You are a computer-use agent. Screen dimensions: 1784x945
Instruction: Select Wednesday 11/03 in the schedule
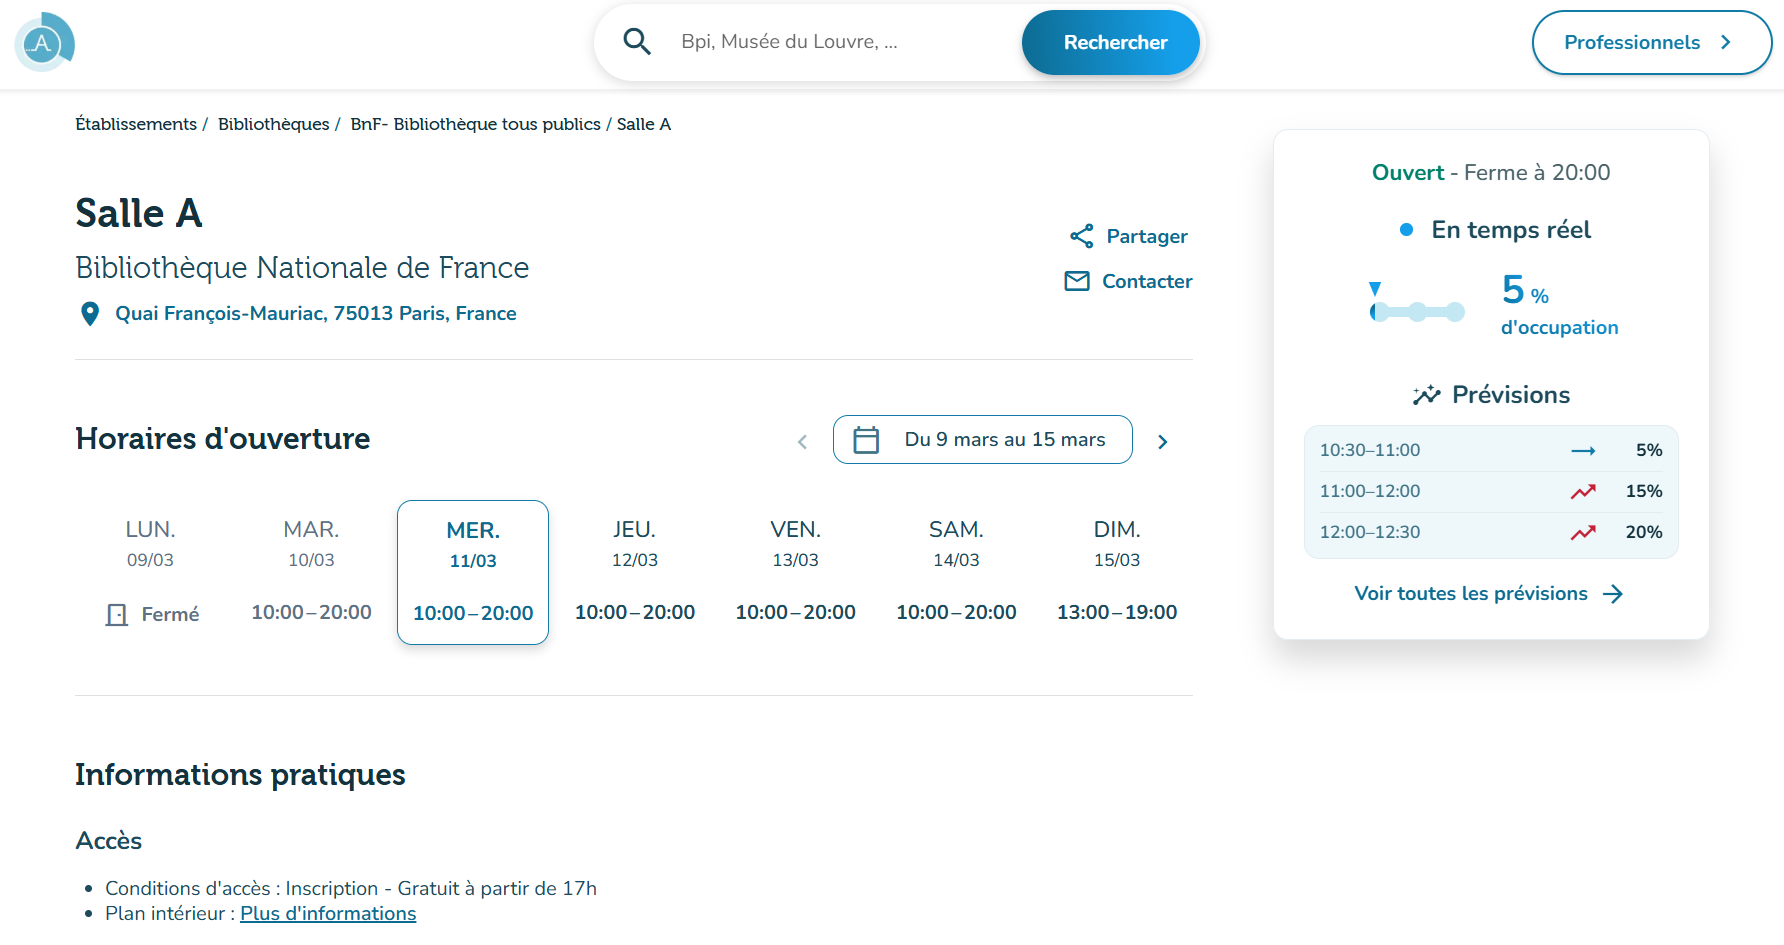pos(472,572)
